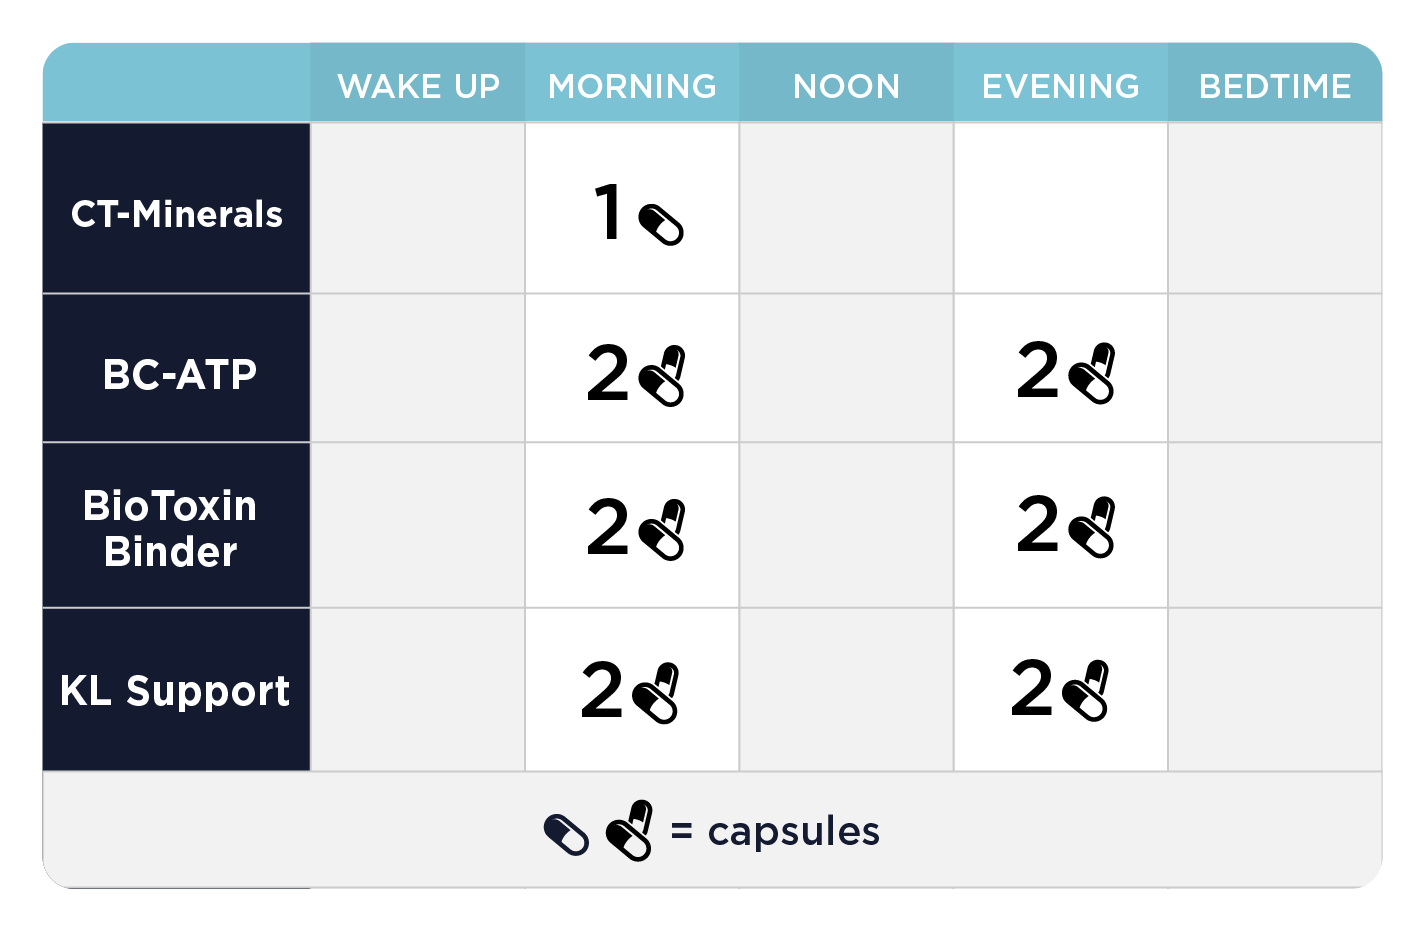The height and width of the screenshot is (928, 1425).
Task: Click the single capsule icon for CT-Minerals morning
Action: 660,224
